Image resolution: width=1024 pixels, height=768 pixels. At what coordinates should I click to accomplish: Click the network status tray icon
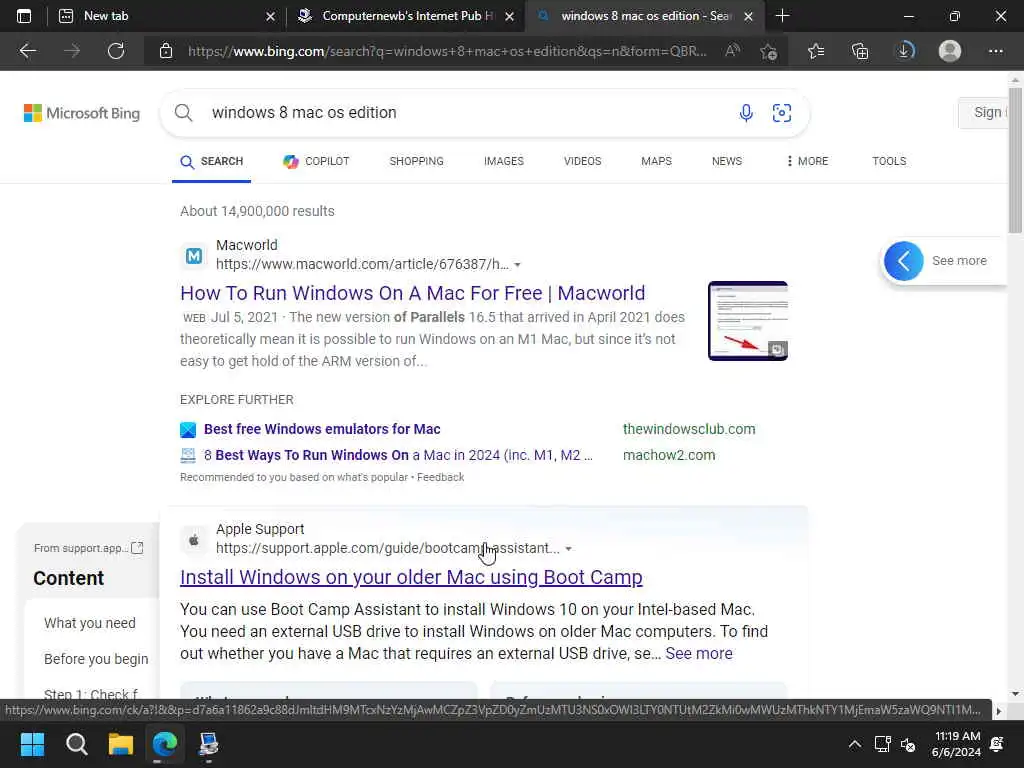882,744
